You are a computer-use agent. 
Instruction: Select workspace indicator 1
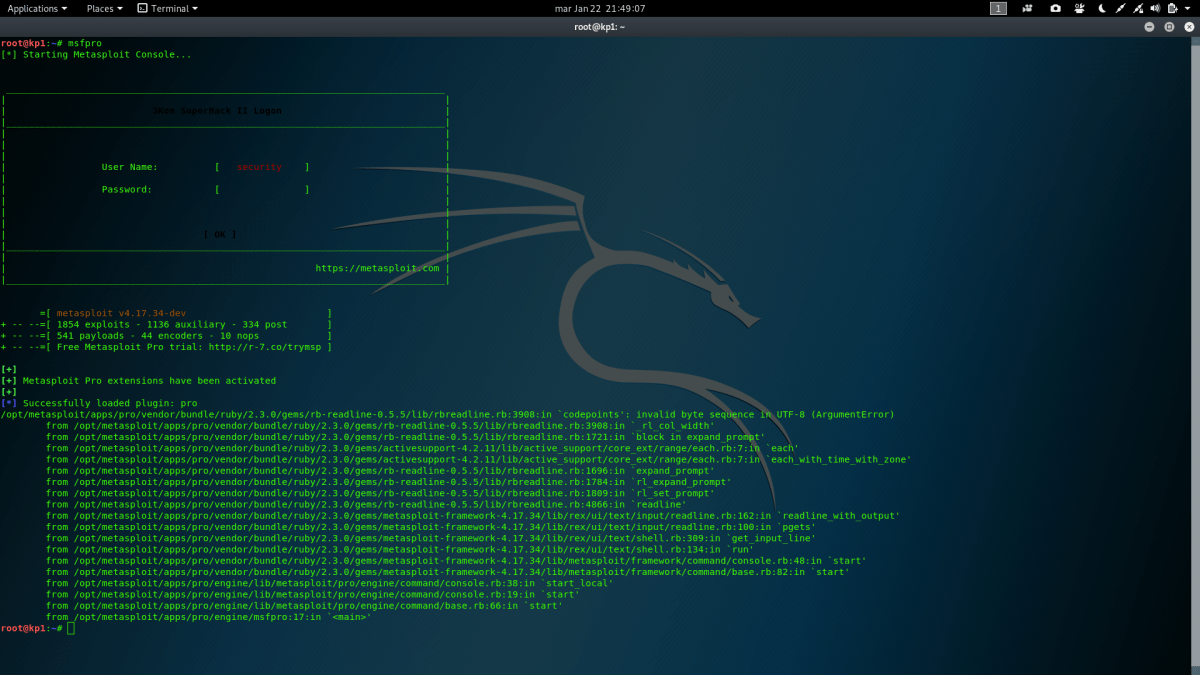pyautogui.click(x=998, y=8)
